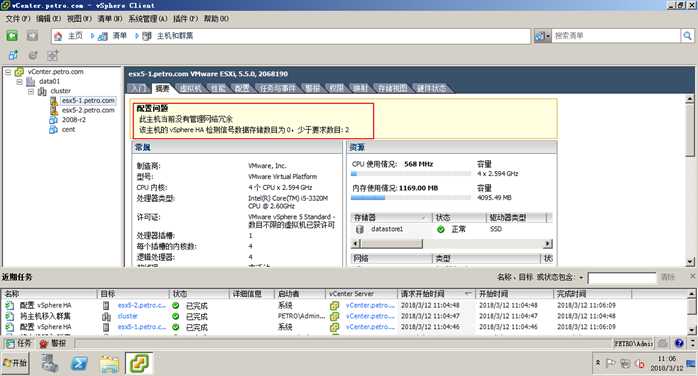Open the 帮助 menu
The width and height of the screenshot is (698, 376).
pos(216,19)
